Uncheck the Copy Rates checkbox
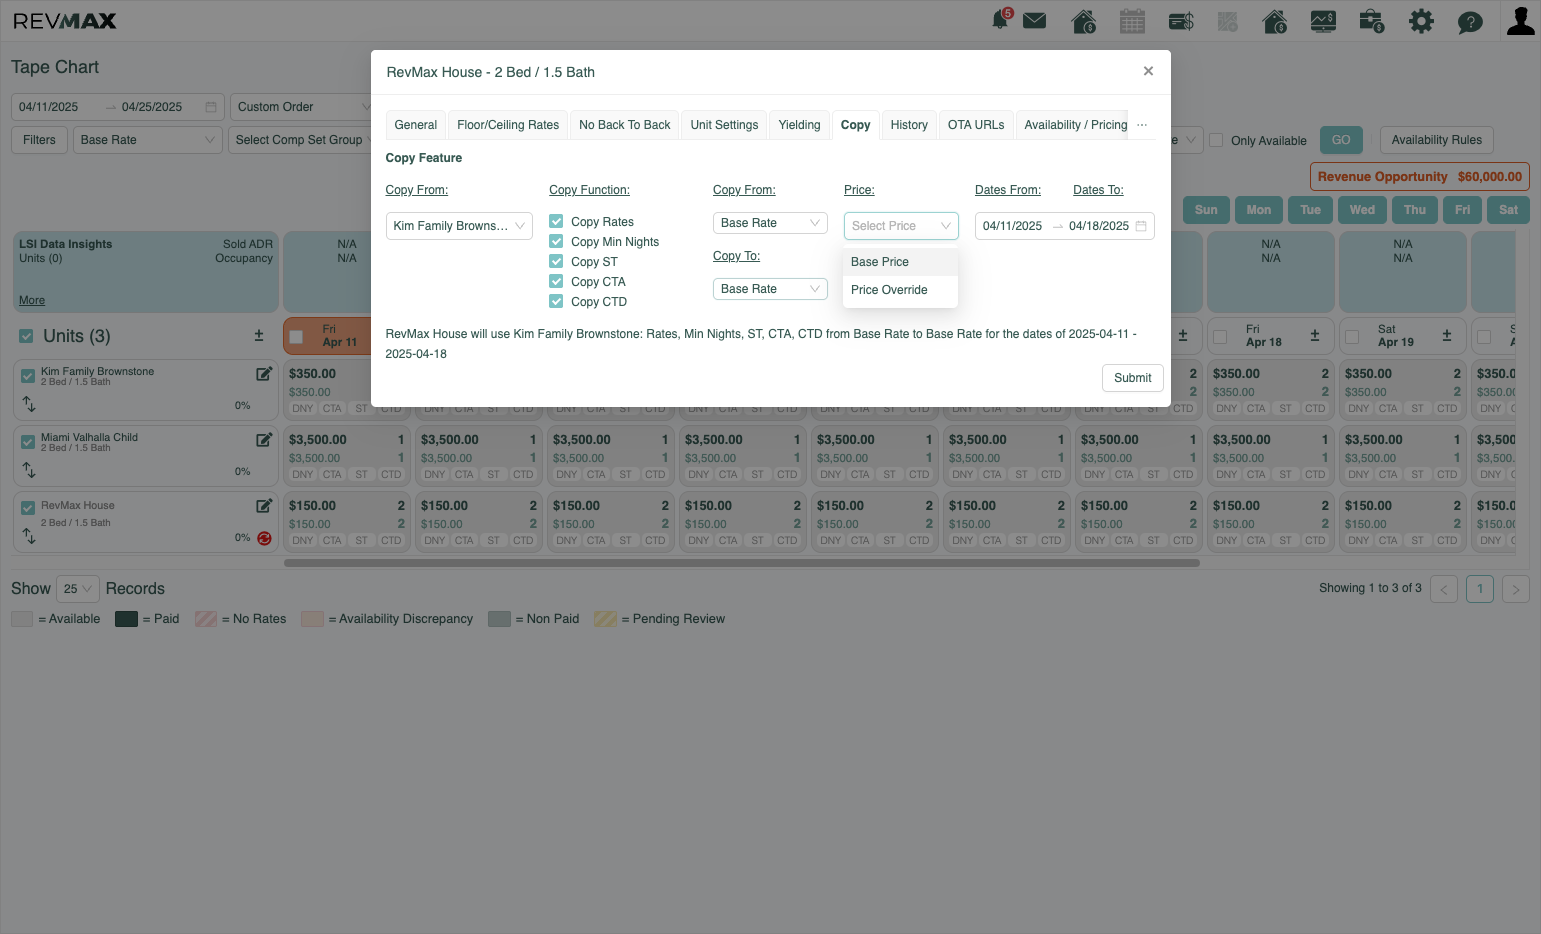Screen dimensions: 1541x934 (556, 221)
